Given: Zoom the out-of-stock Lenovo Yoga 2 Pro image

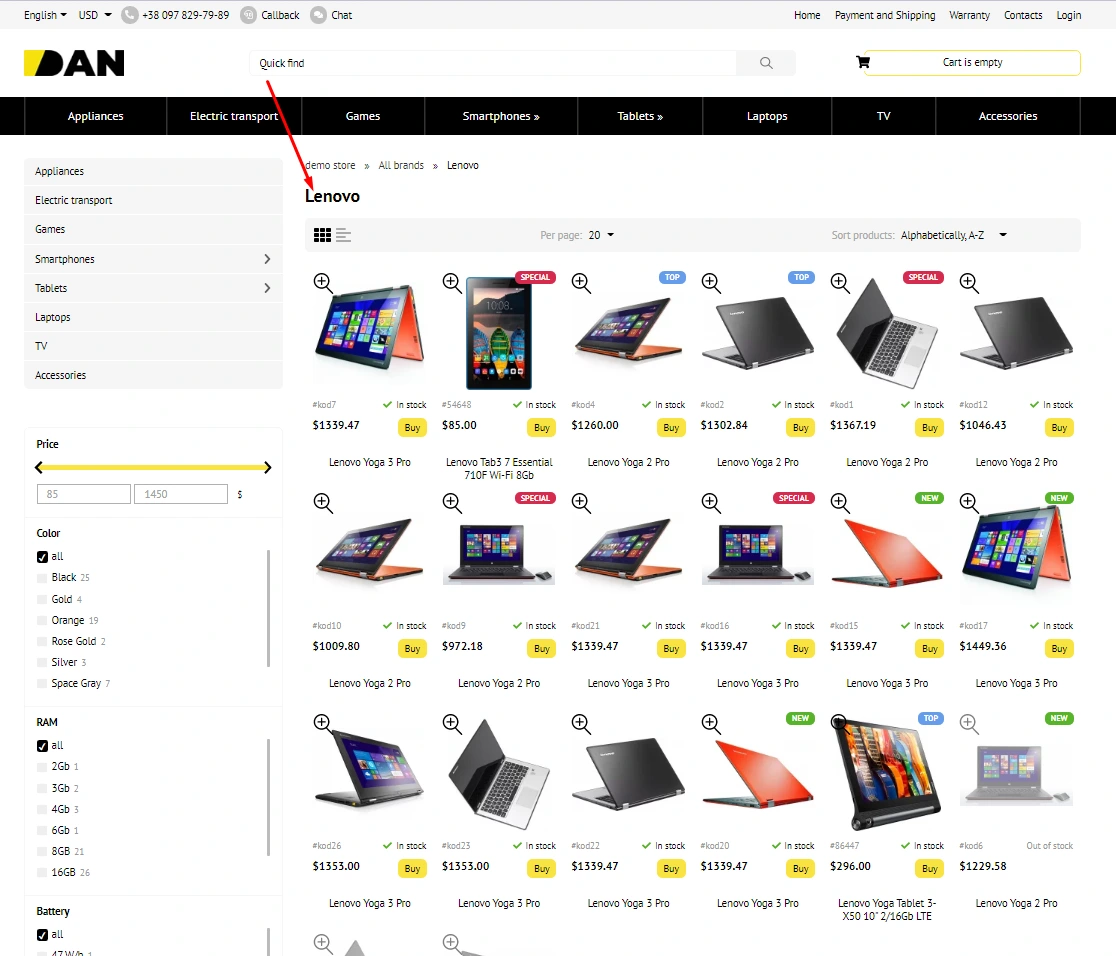Looking at the screenshot, I should tap(968, 722).
